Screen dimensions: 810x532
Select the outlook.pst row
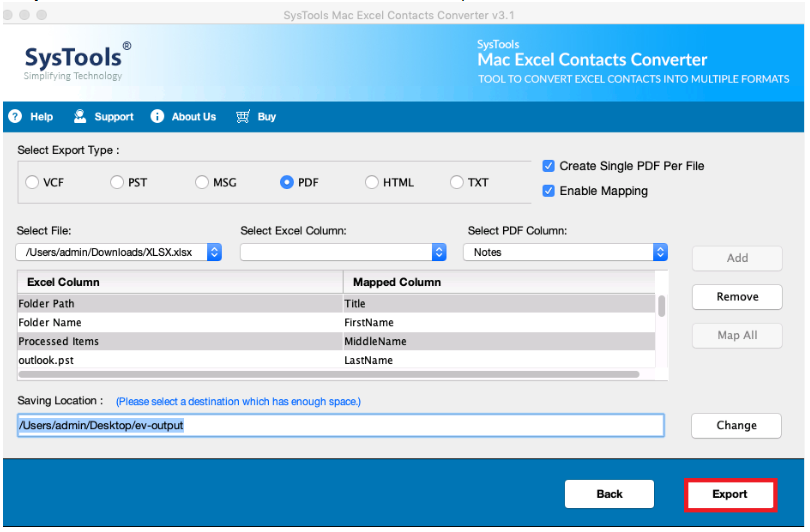pyautogui.click(x=336, y=361)
